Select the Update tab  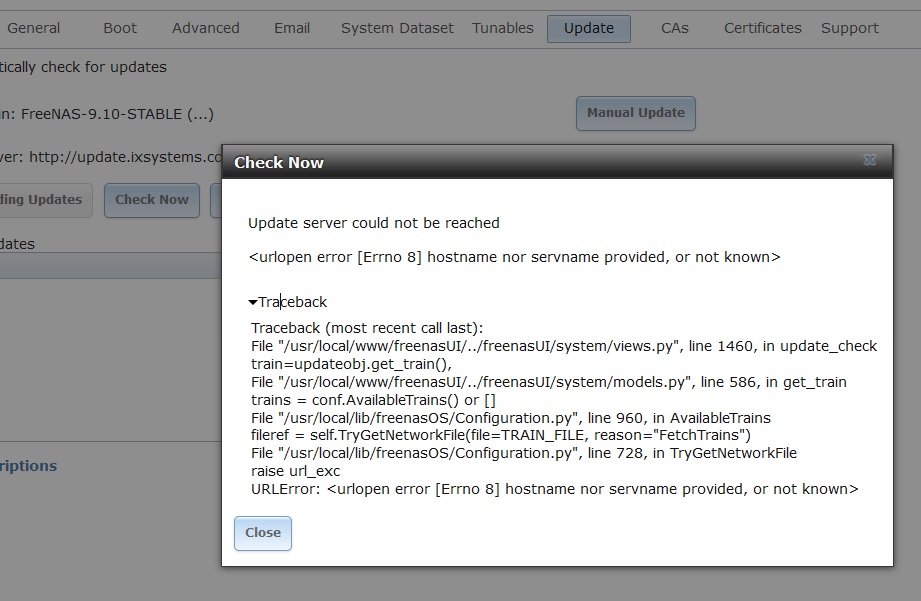[x=589, y=28]
